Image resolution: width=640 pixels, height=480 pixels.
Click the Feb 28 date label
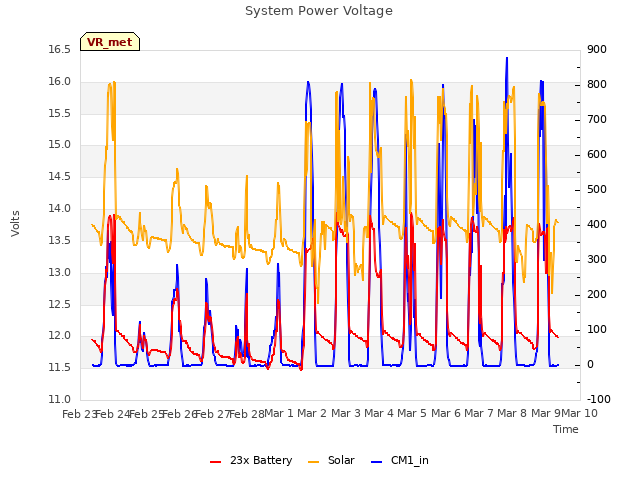coord(247,414)
